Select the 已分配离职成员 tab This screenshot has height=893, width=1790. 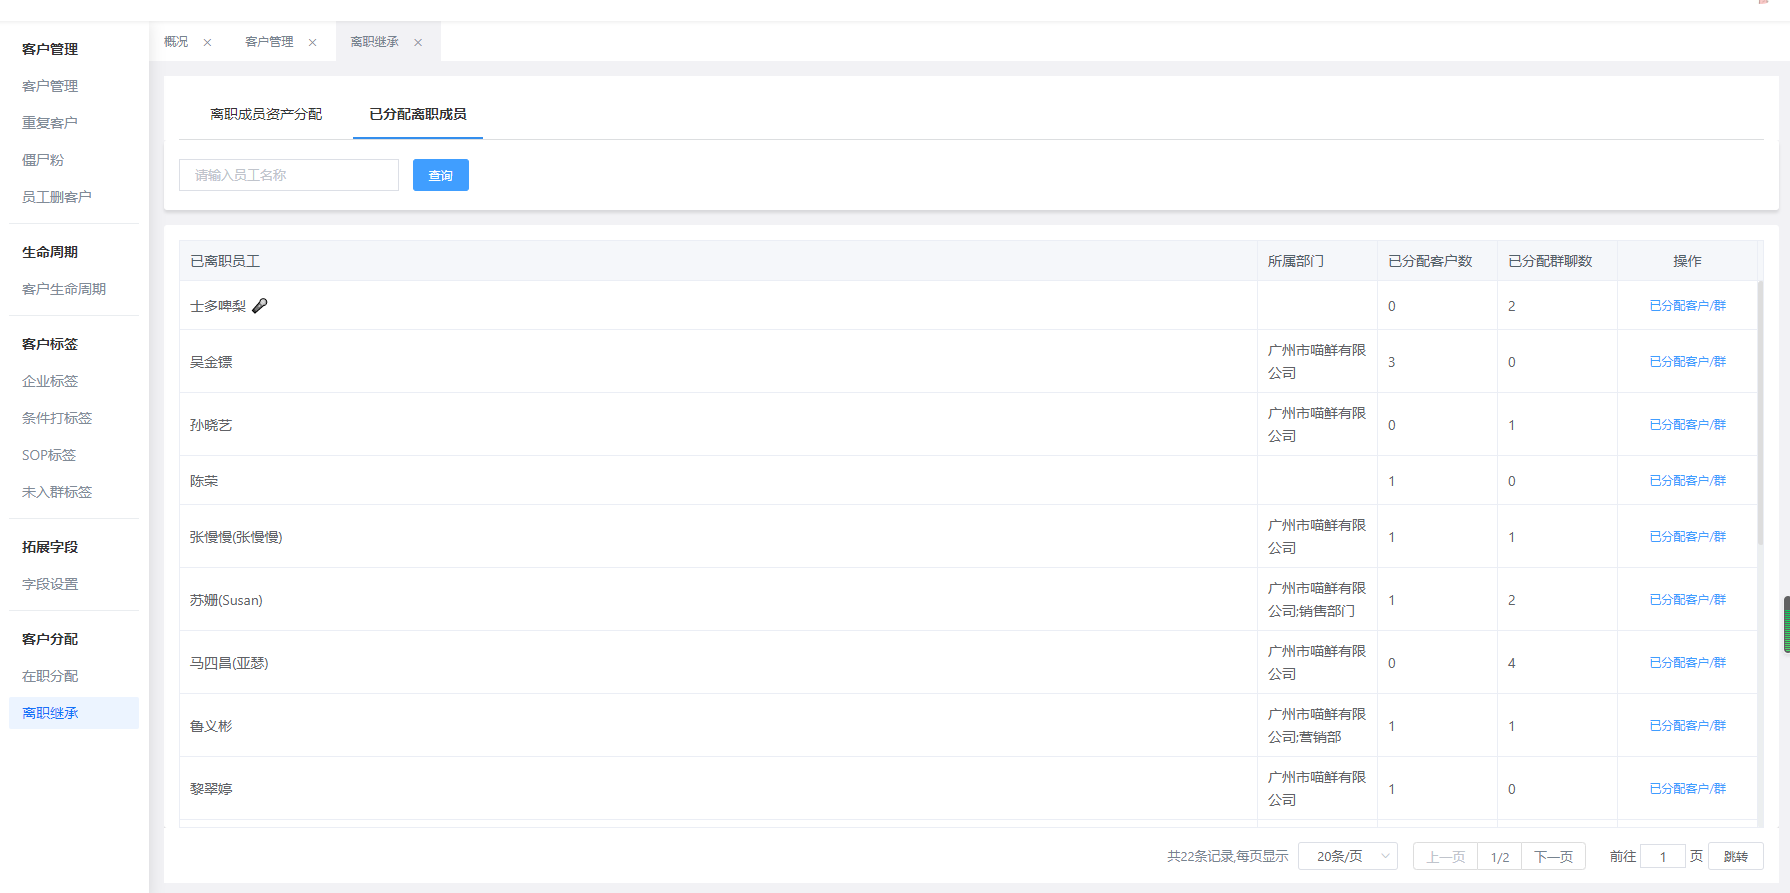click(x=417, y=114)
